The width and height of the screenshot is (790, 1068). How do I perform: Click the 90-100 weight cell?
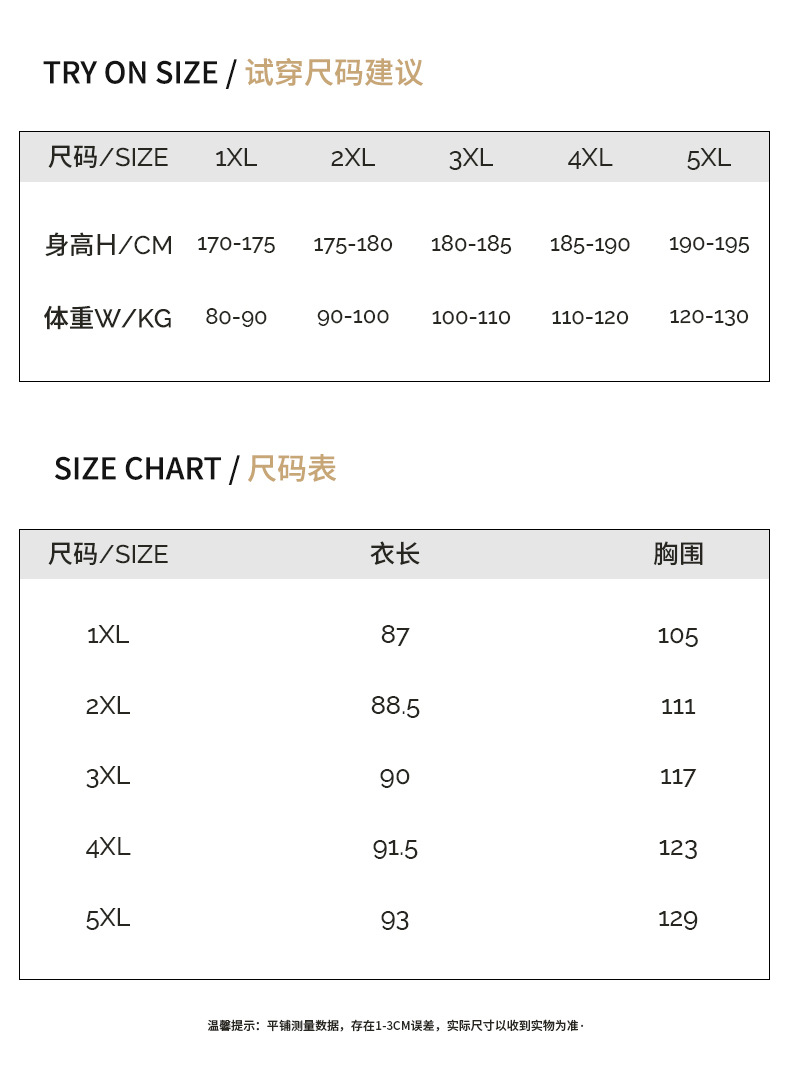coord(353,317)
